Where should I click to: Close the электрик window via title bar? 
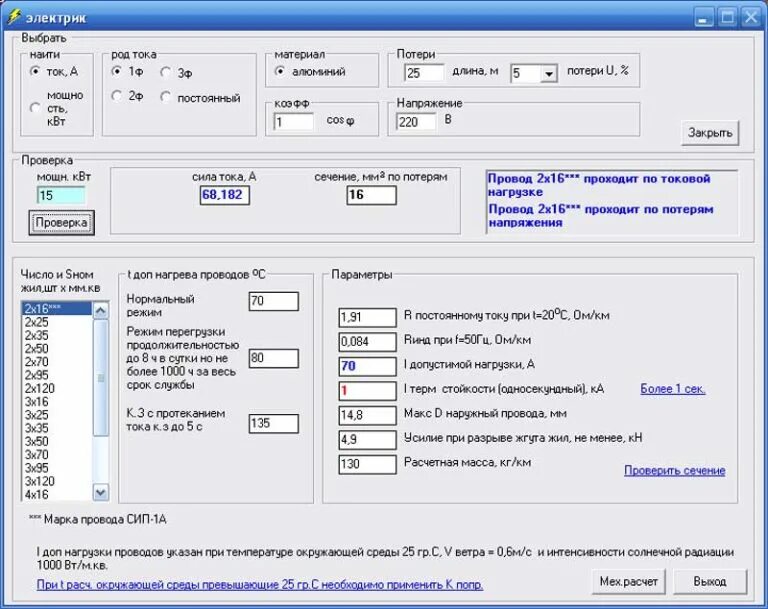(751, 17)
